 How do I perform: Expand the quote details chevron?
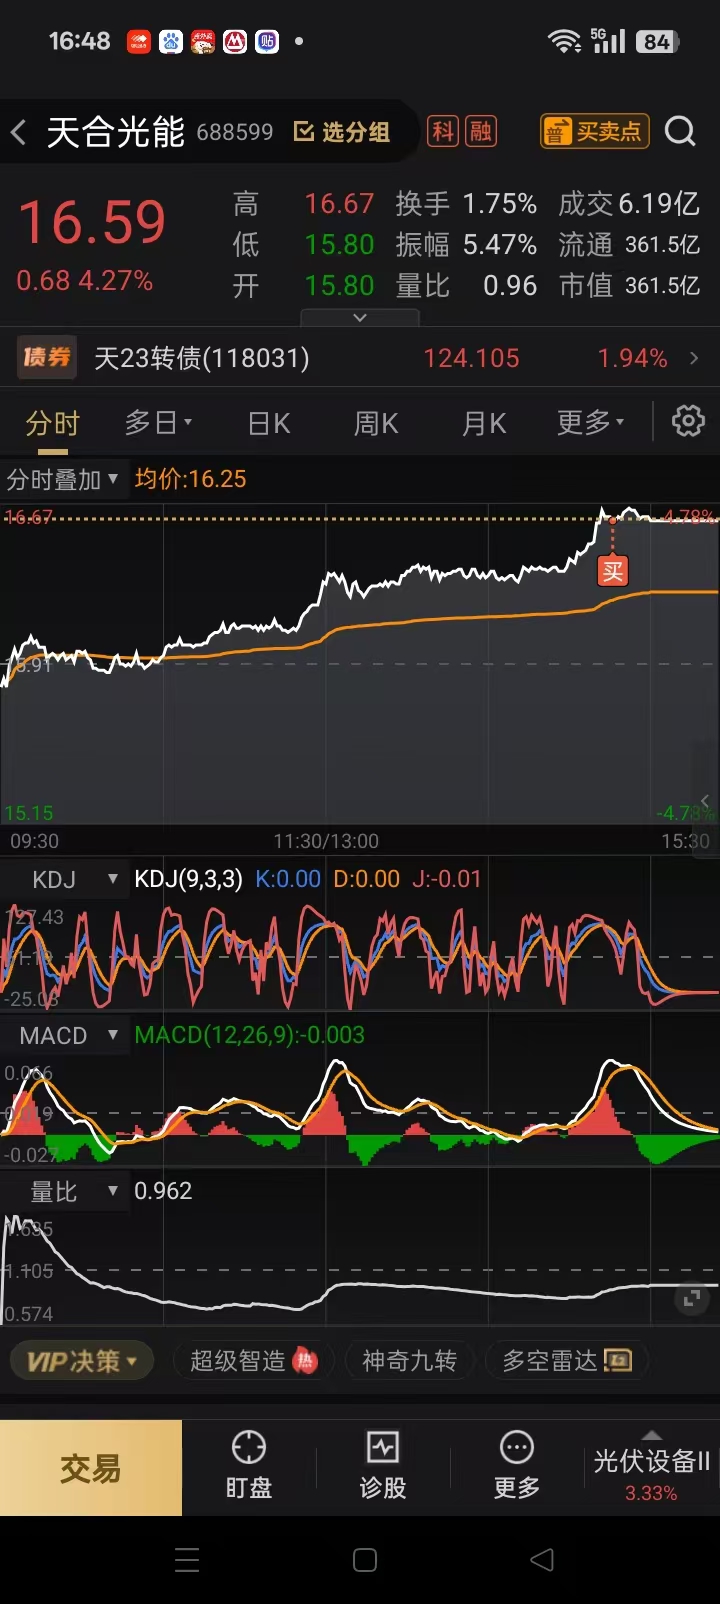pyautogui.click(x=360, y=317)
